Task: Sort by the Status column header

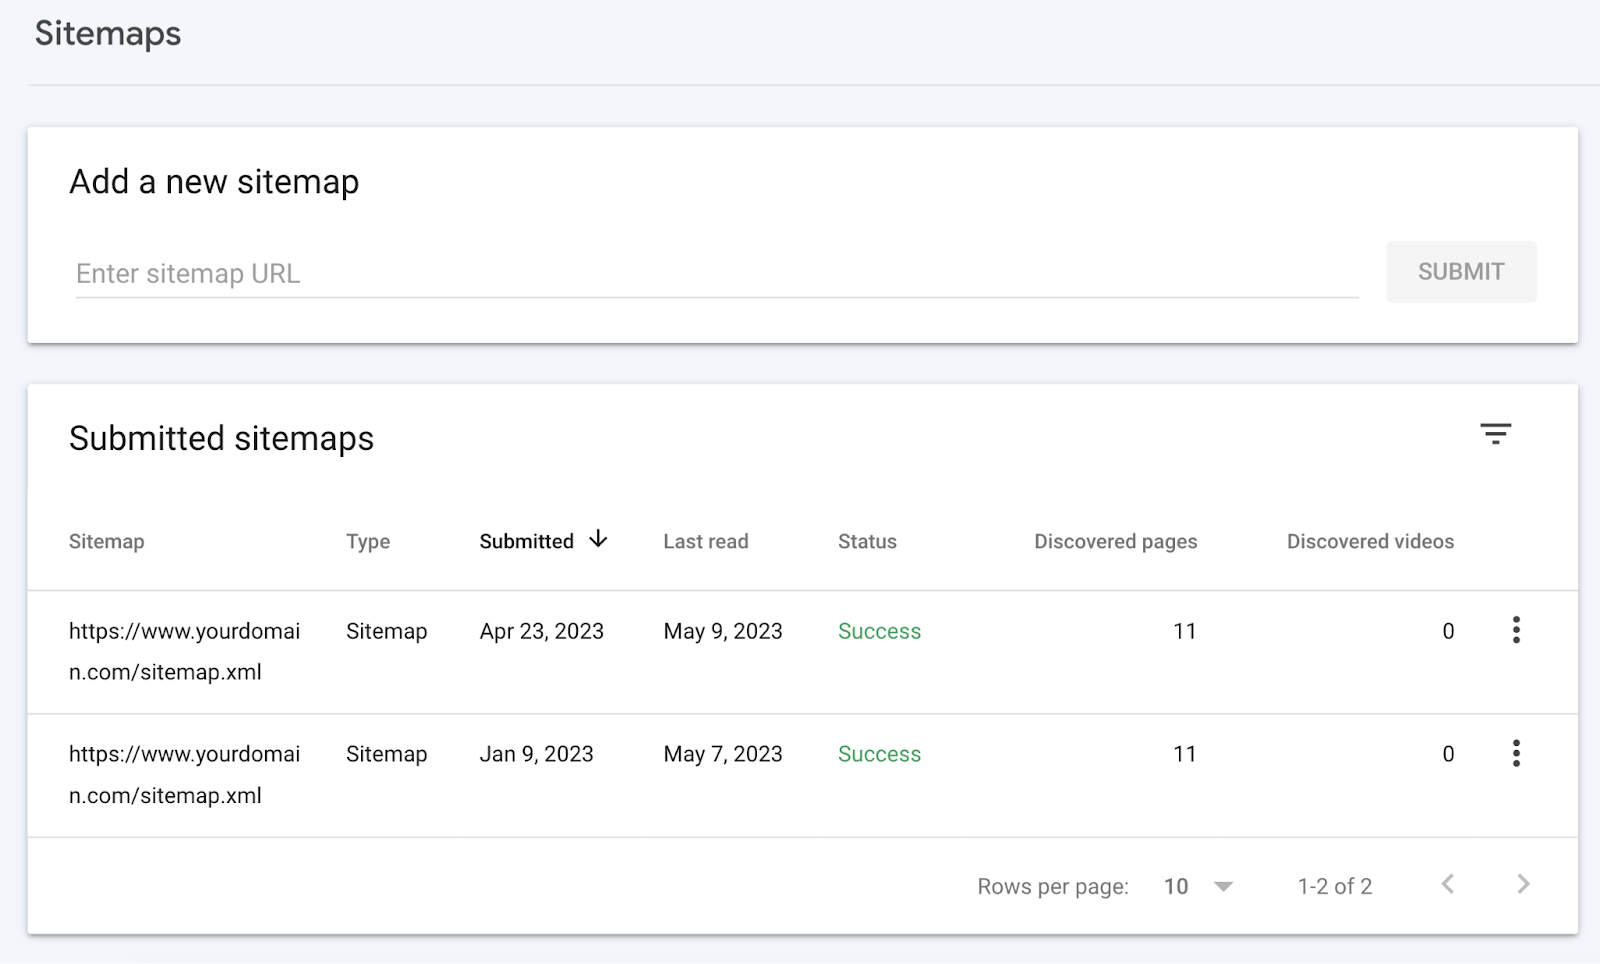Action: [867, 541]
